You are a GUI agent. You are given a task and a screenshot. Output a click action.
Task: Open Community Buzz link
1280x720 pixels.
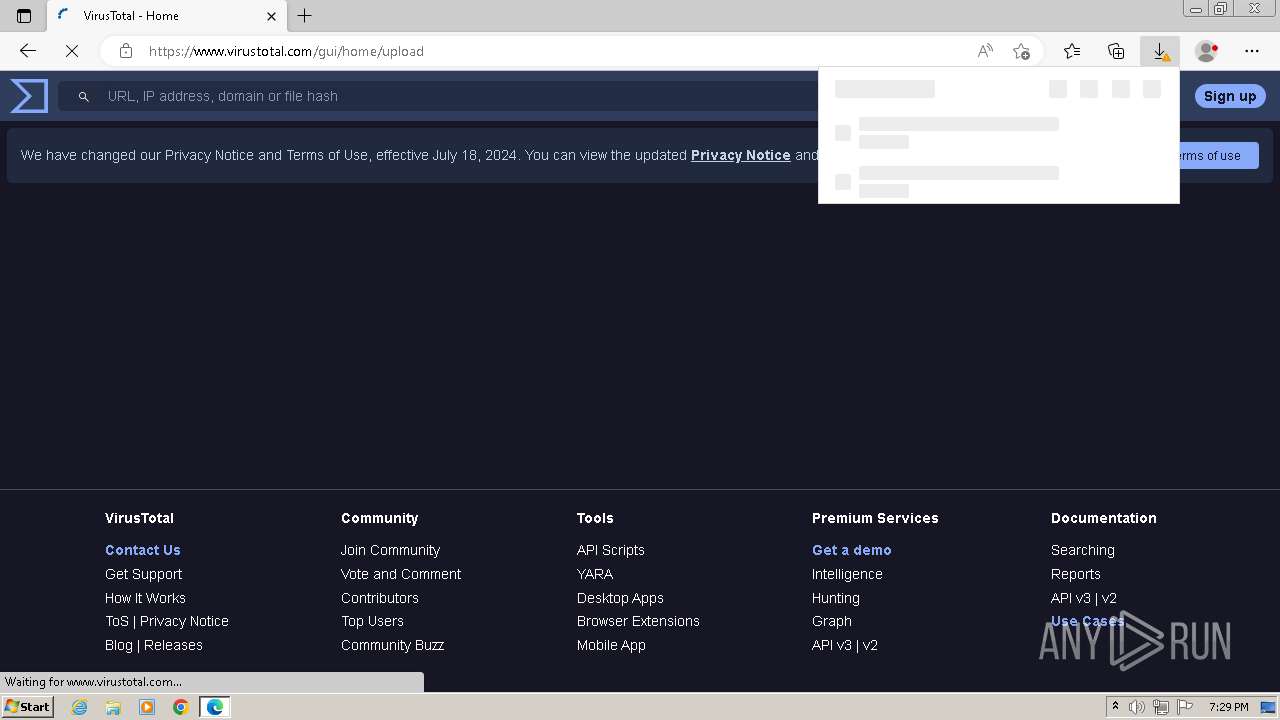click(x=392, y=645)
